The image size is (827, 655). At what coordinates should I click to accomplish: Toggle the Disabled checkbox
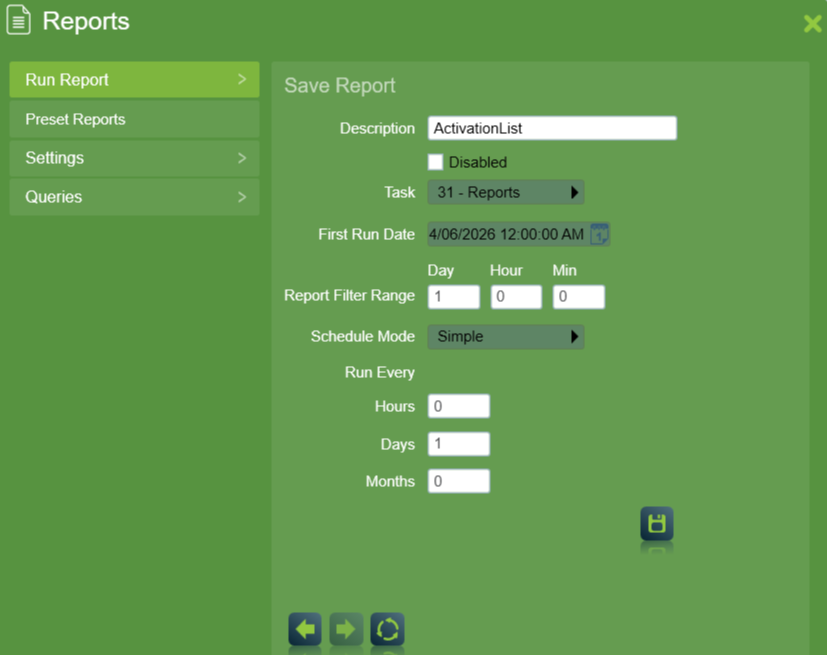click(435, 162)
